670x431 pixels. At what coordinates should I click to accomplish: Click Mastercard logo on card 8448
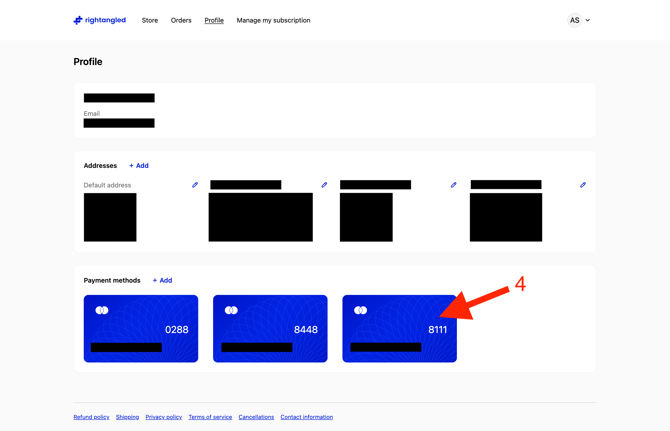point(231,311)
